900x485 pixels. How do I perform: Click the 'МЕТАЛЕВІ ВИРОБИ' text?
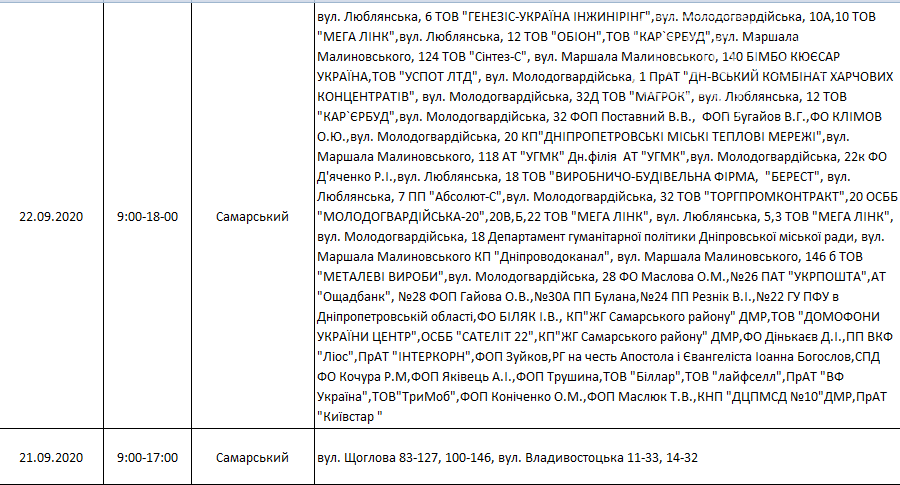(x=380, y=275)
